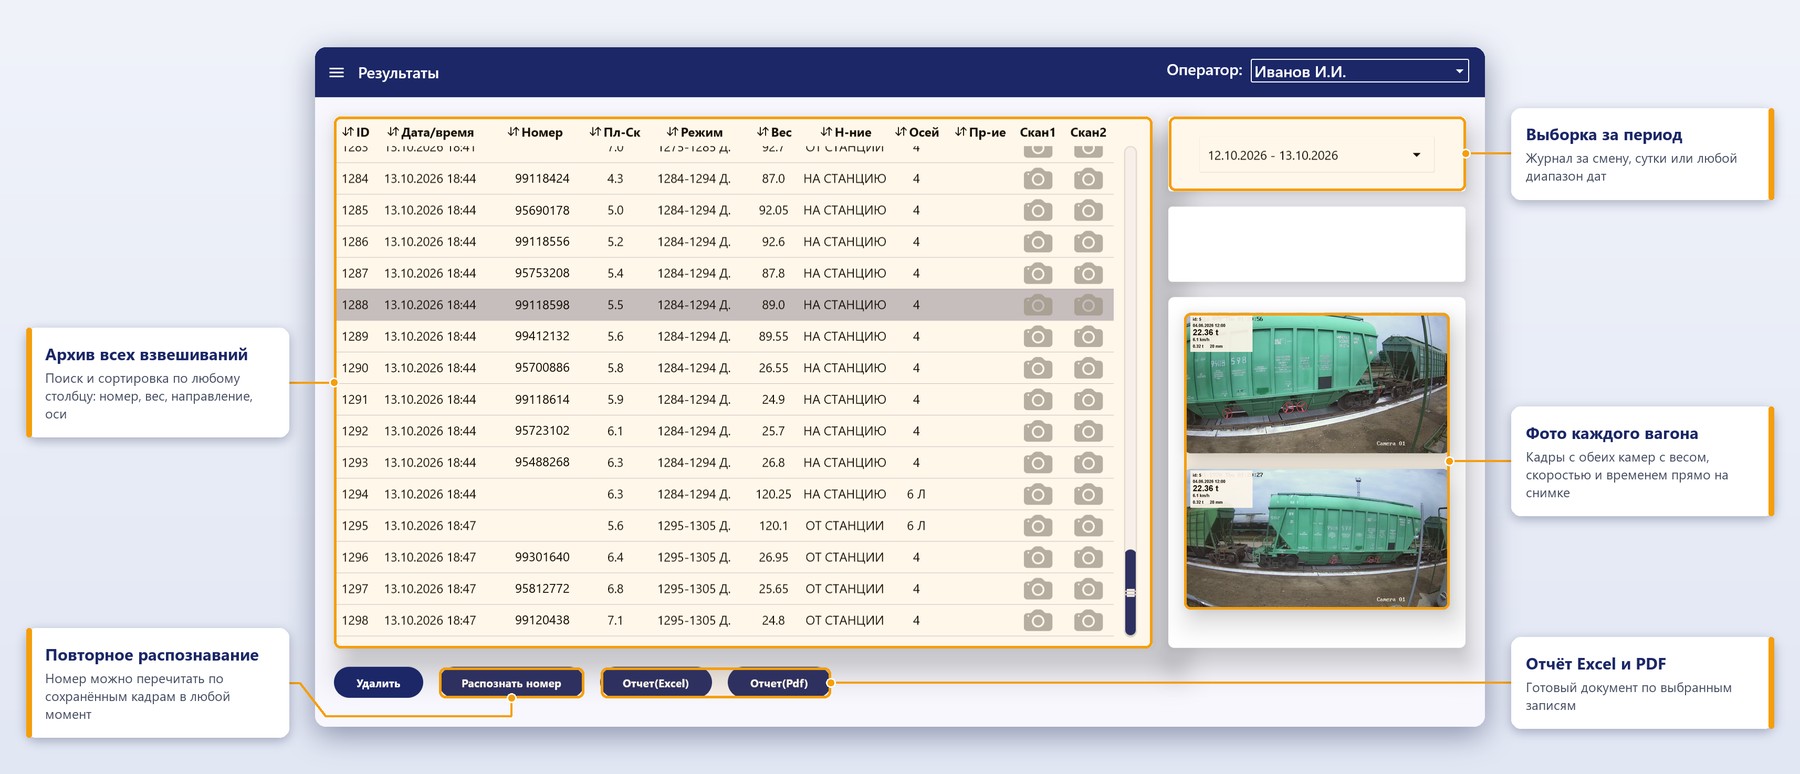Open Скан1 camera icon for row 1293
This screenshot has width=1800, height=774.
click(1038, 463)
